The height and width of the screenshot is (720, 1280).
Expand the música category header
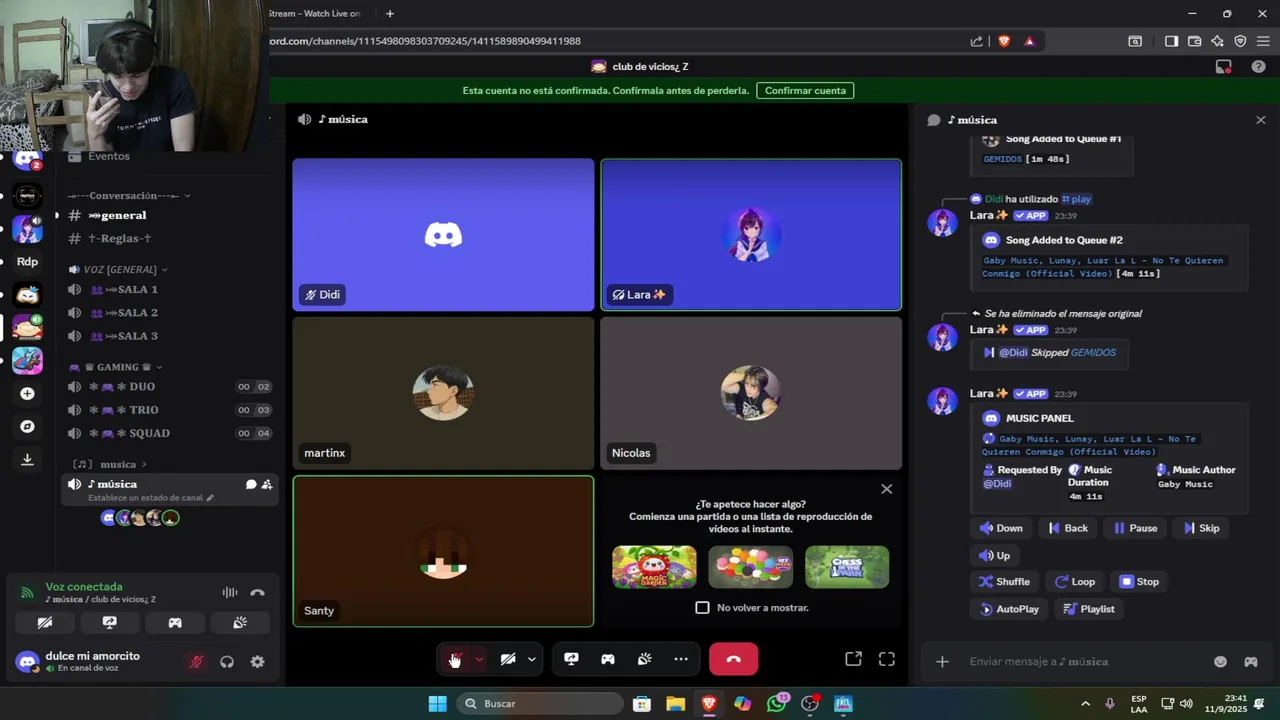(110, 464)
